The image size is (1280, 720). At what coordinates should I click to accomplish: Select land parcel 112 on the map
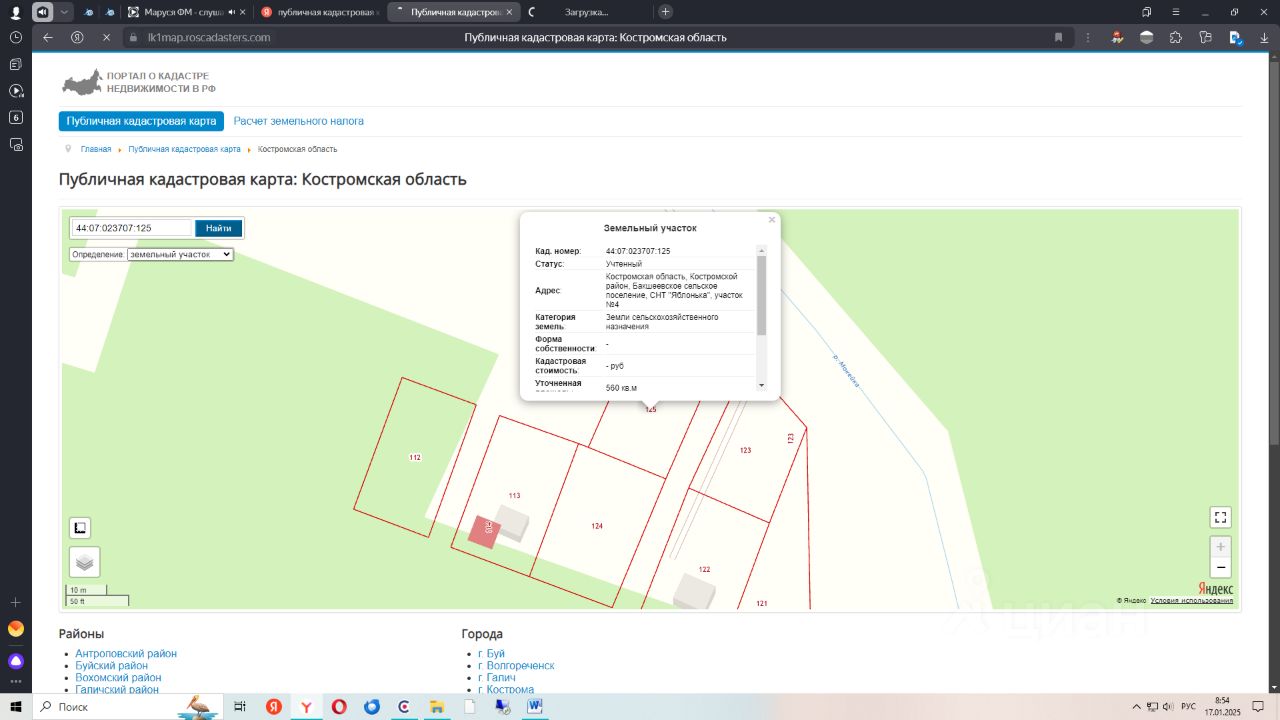click(415, 457)
